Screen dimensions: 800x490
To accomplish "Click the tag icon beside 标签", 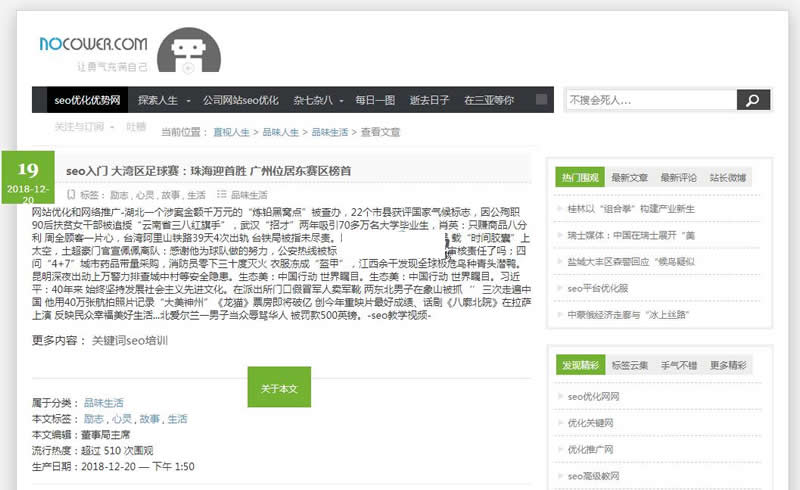I will [71, 194].
